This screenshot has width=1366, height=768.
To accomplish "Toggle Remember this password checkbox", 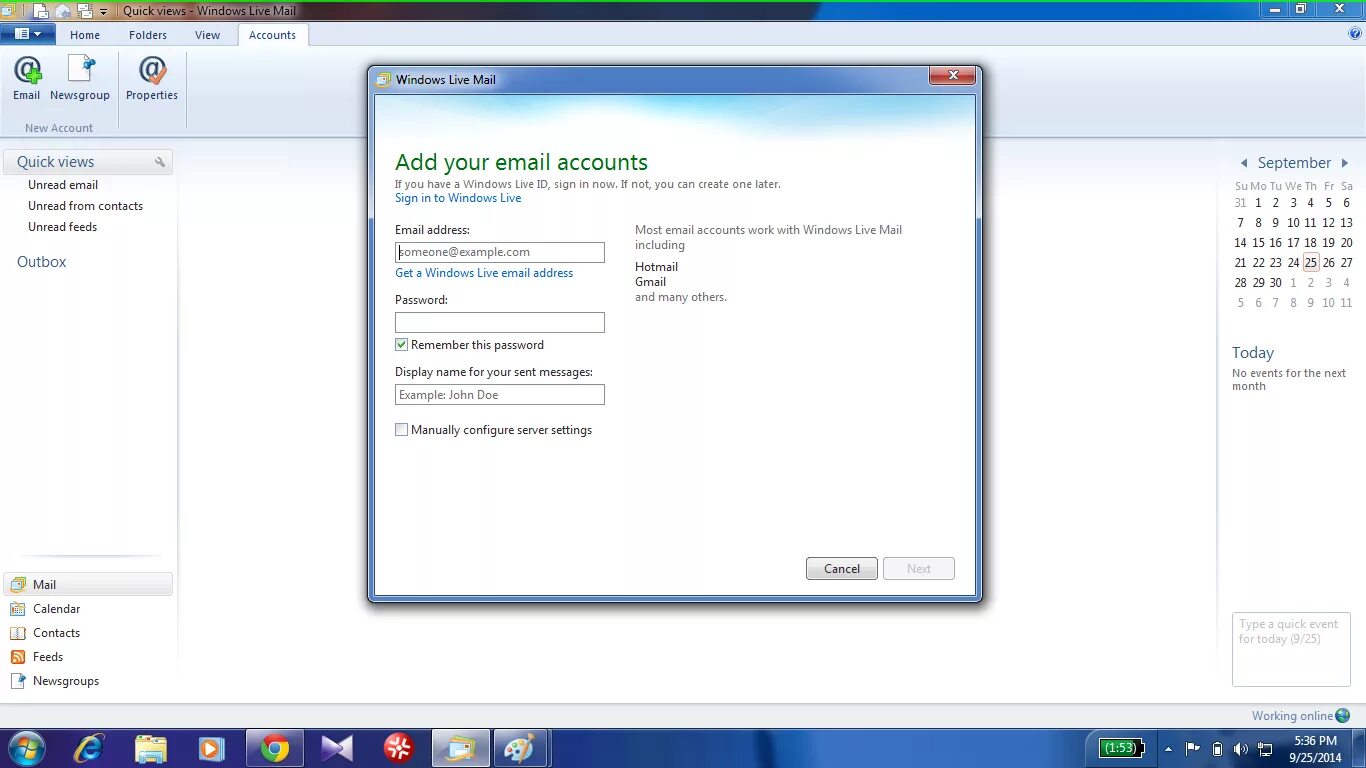I will [402, 345].
